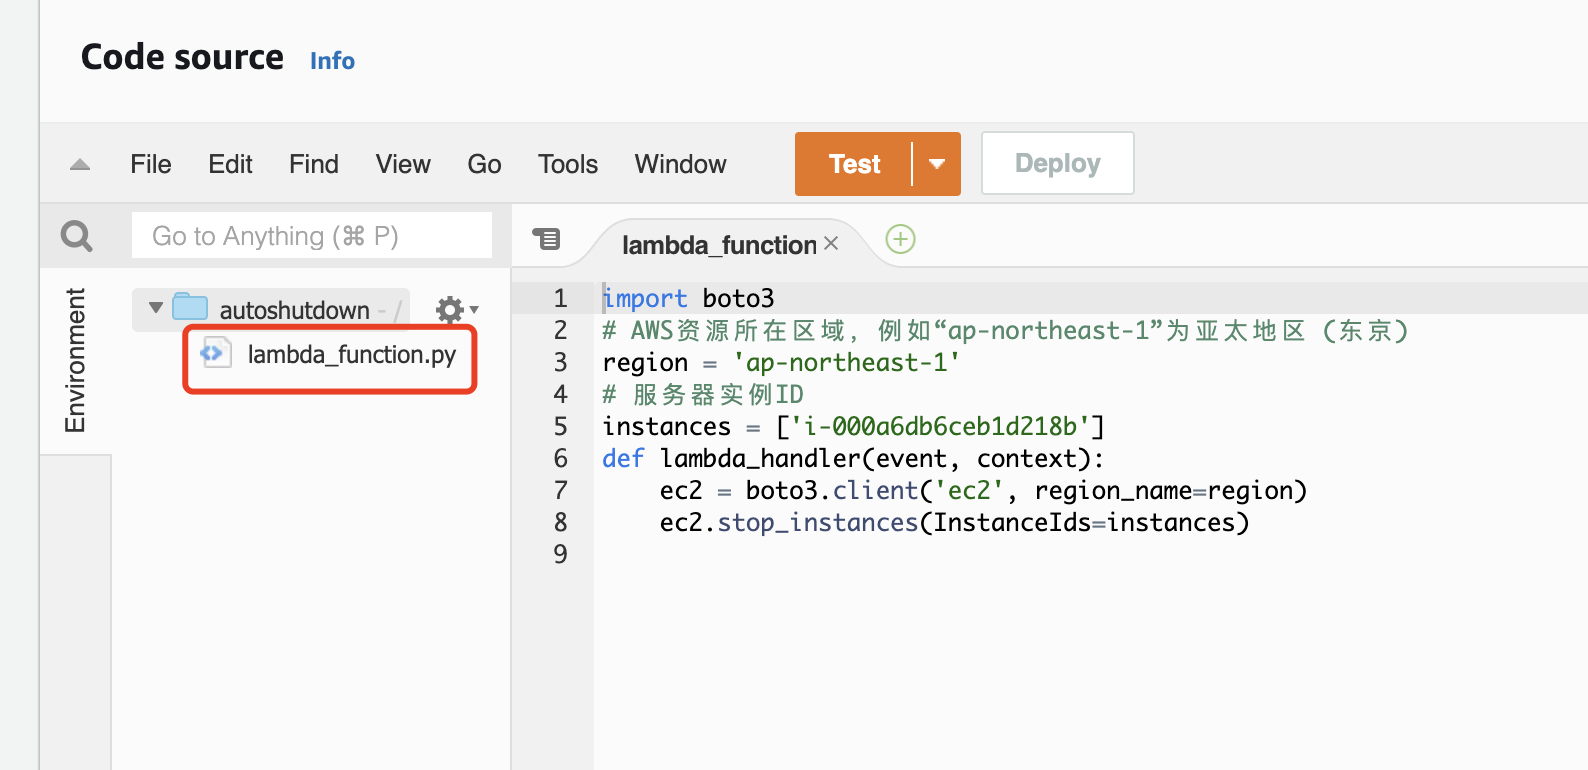Open the Test button dropdown arrow
Viewport: 1588px width, 770px height.
pos(937,164)
